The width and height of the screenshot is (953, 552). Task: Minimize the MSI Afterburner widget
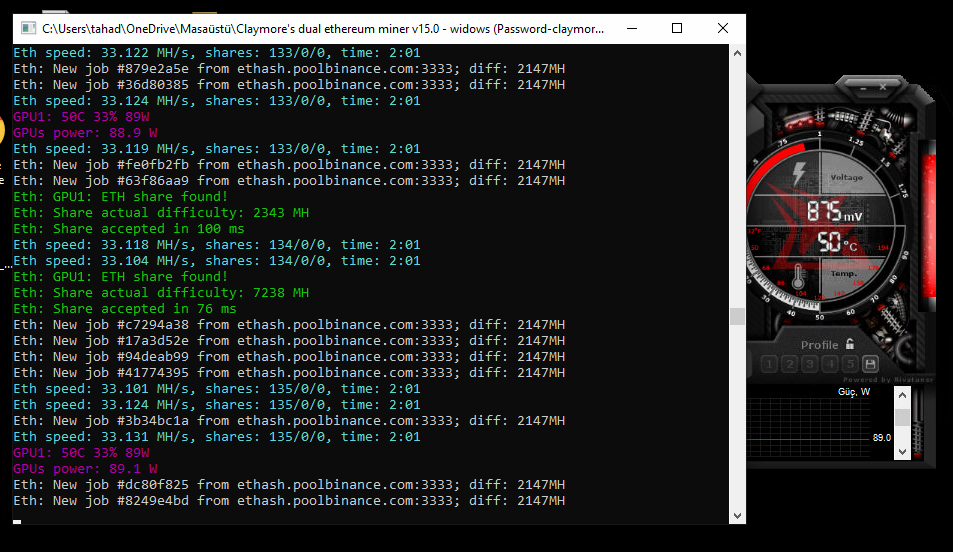click(x=864, y=88)
